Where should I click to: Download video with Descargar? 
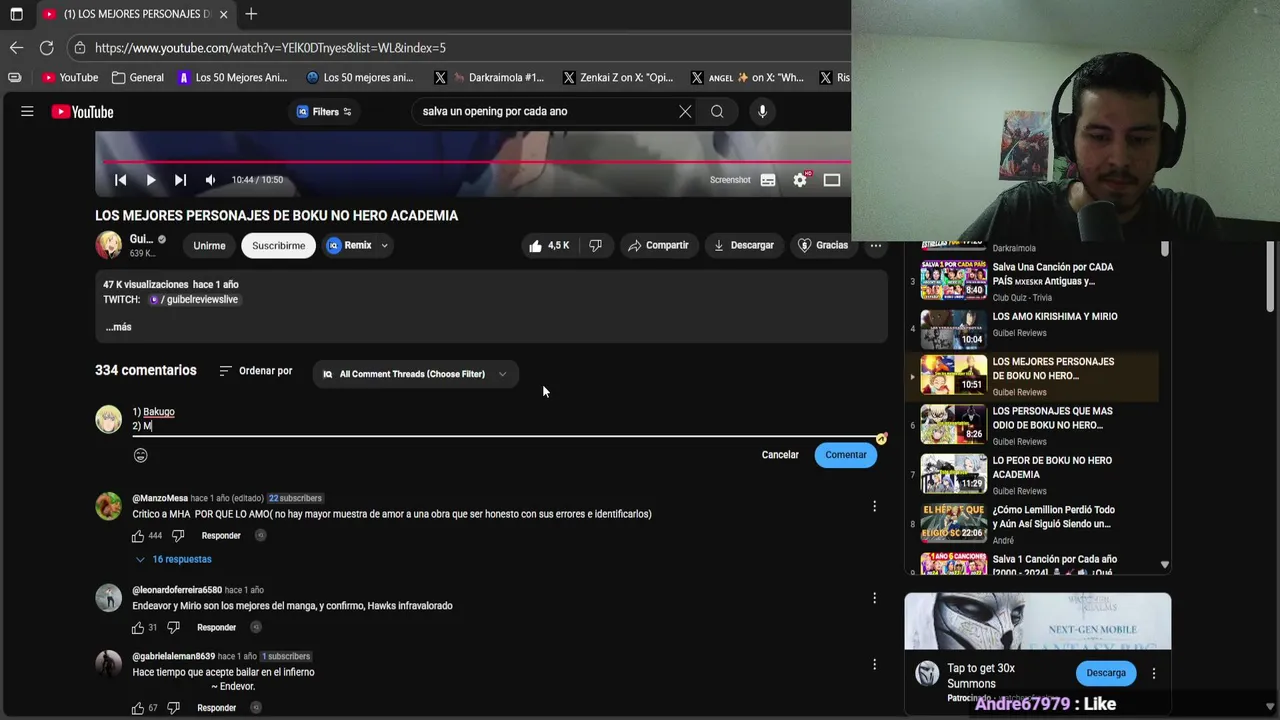click(x=743, y=245)
